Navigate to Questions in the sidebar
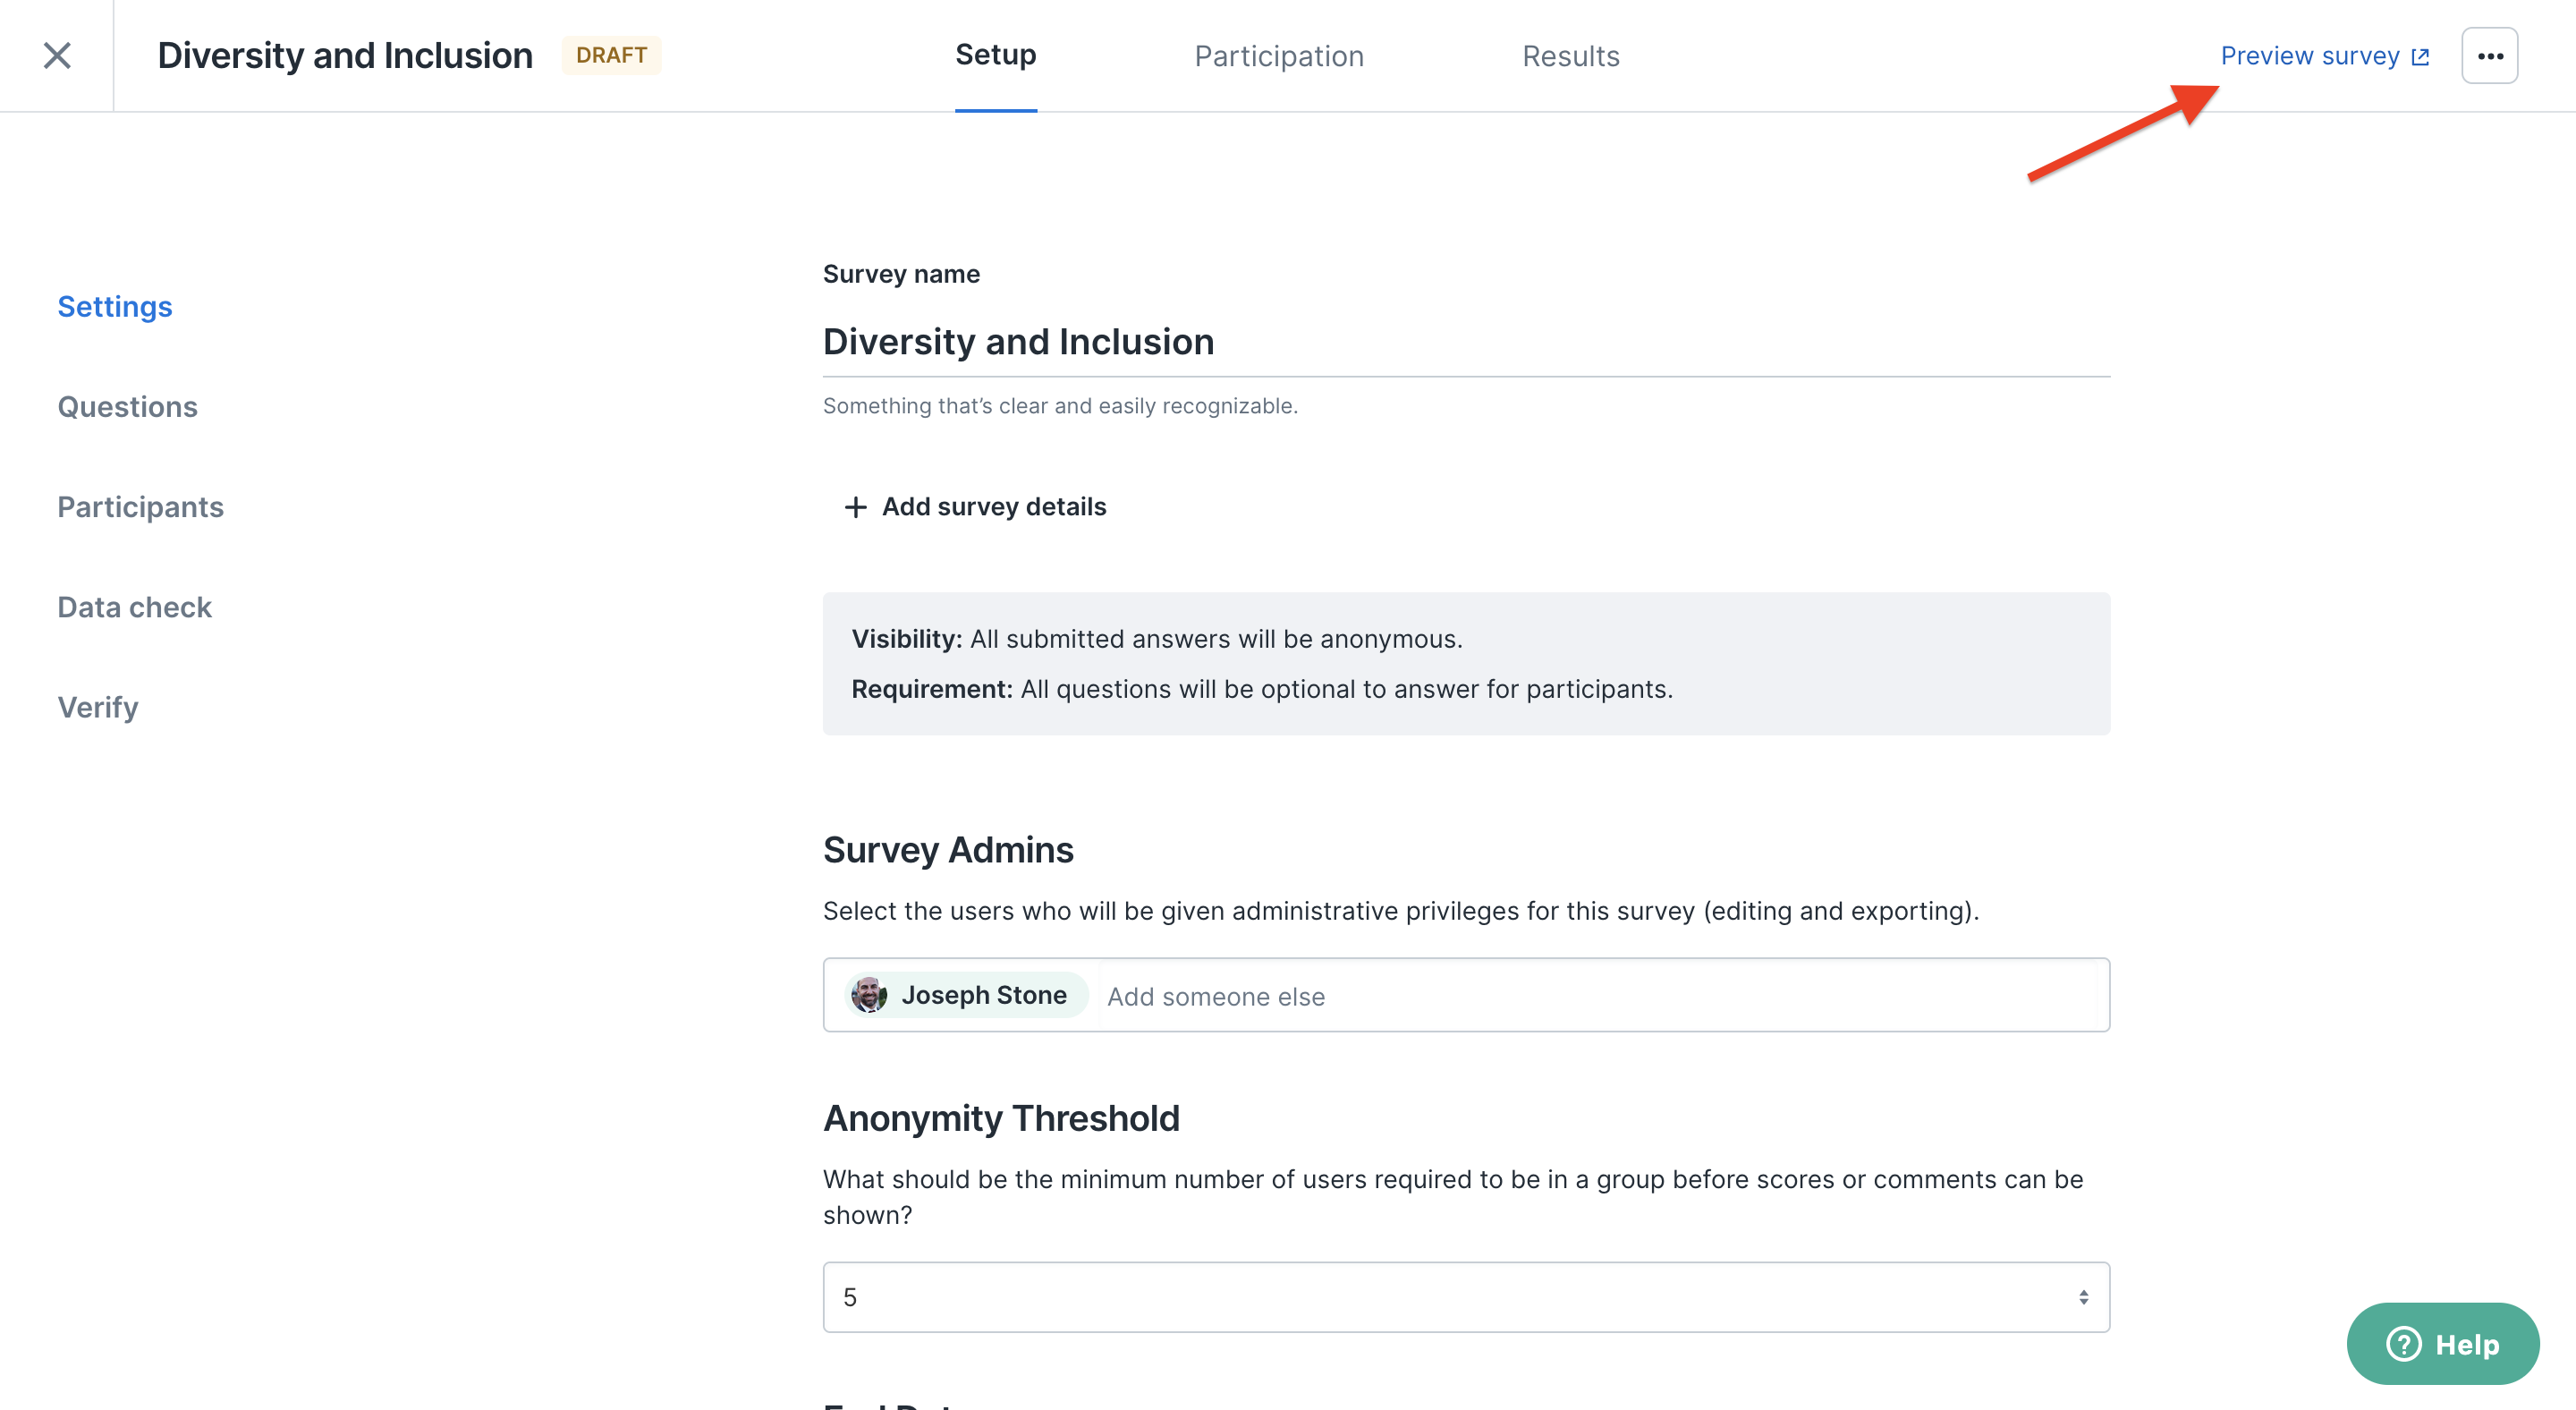The width and height of the screenshot is (2576, 1410). coord(127,406)
